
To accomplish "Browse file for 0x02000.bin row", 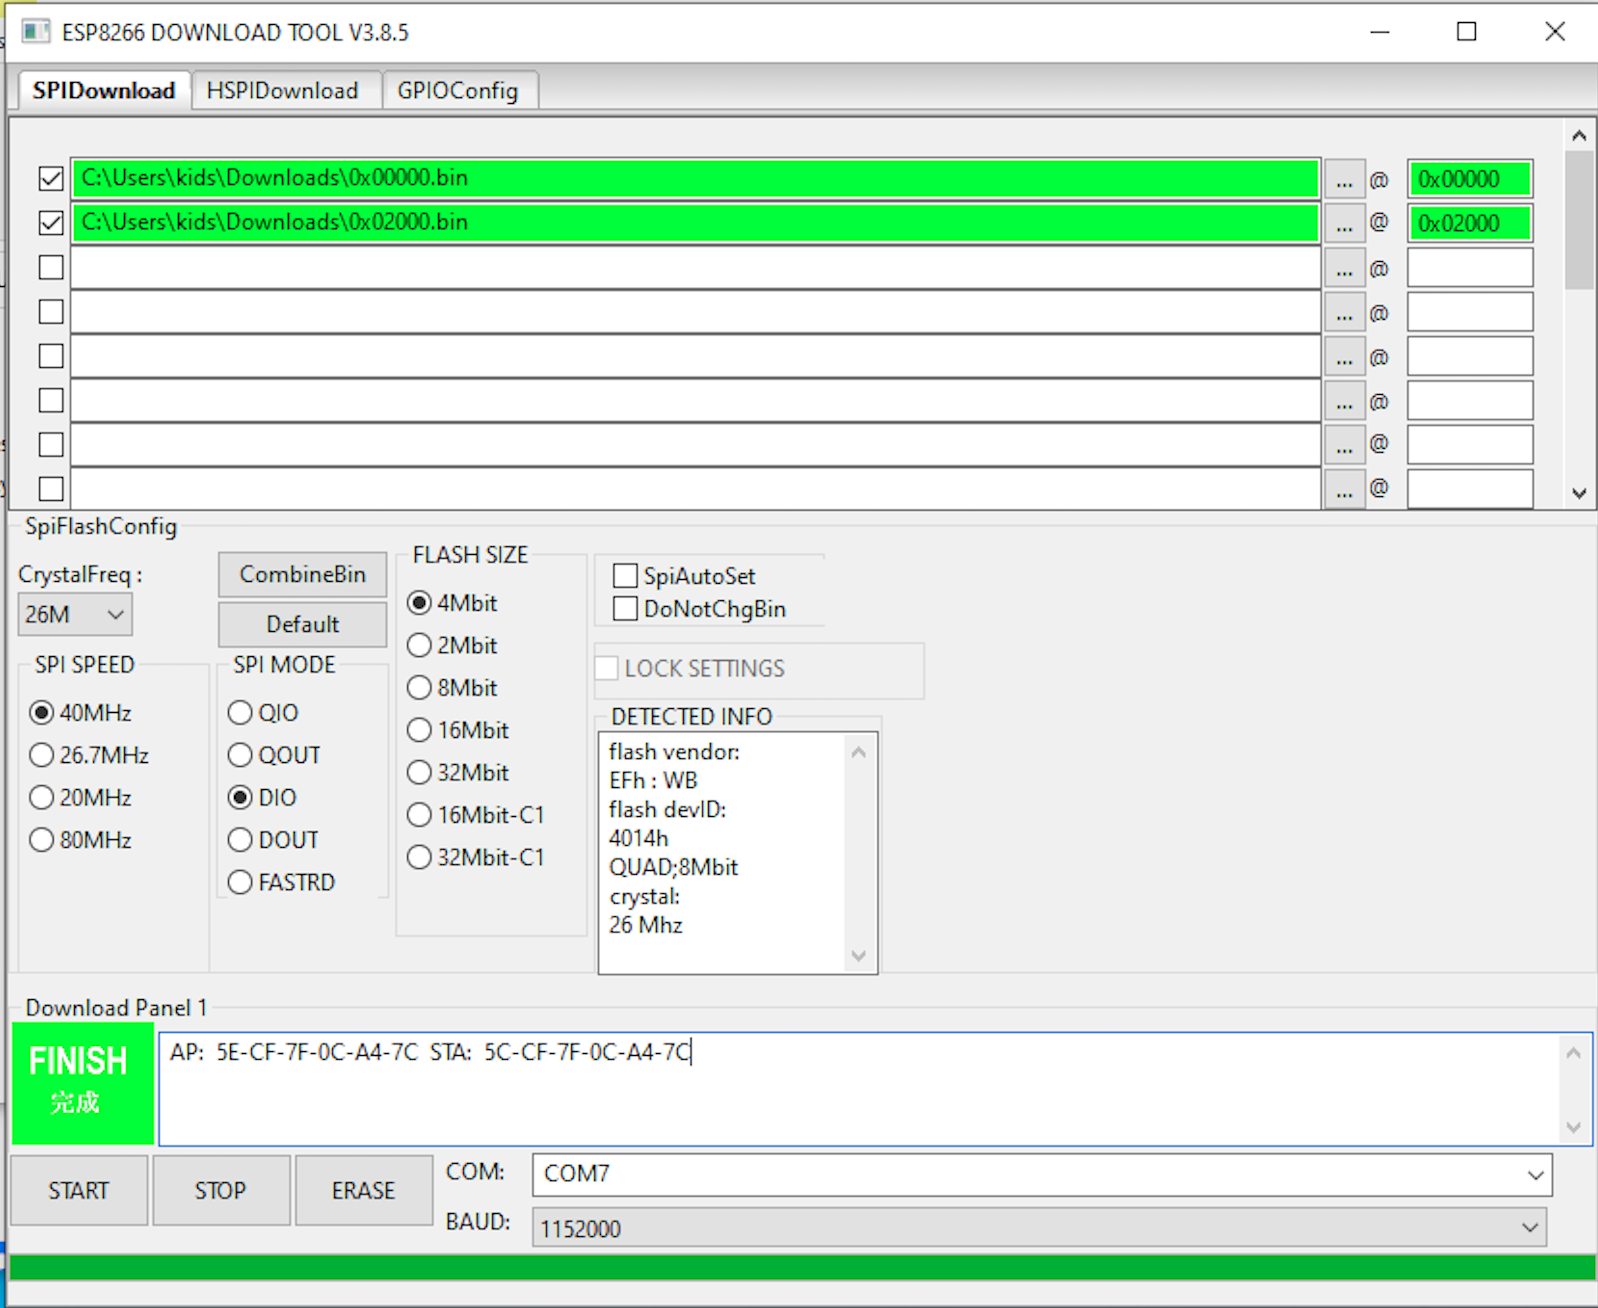I will [x=1344, y=224].
